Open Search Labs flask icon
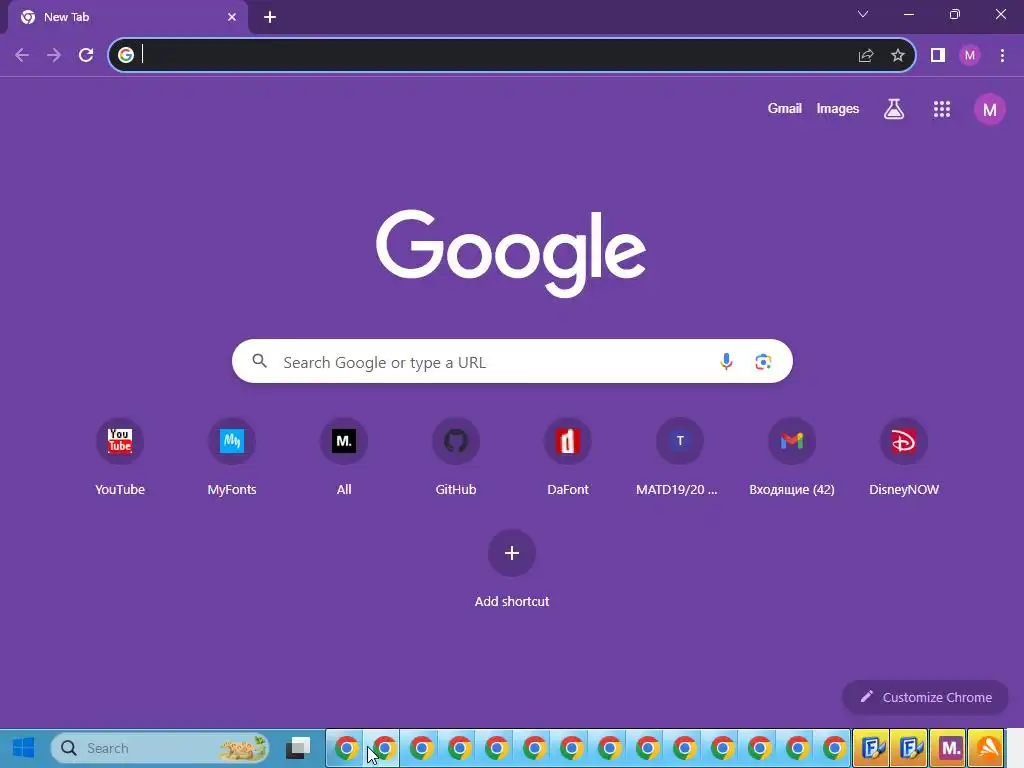Viewport: 1024px width, 768px height. pos(894,109)
